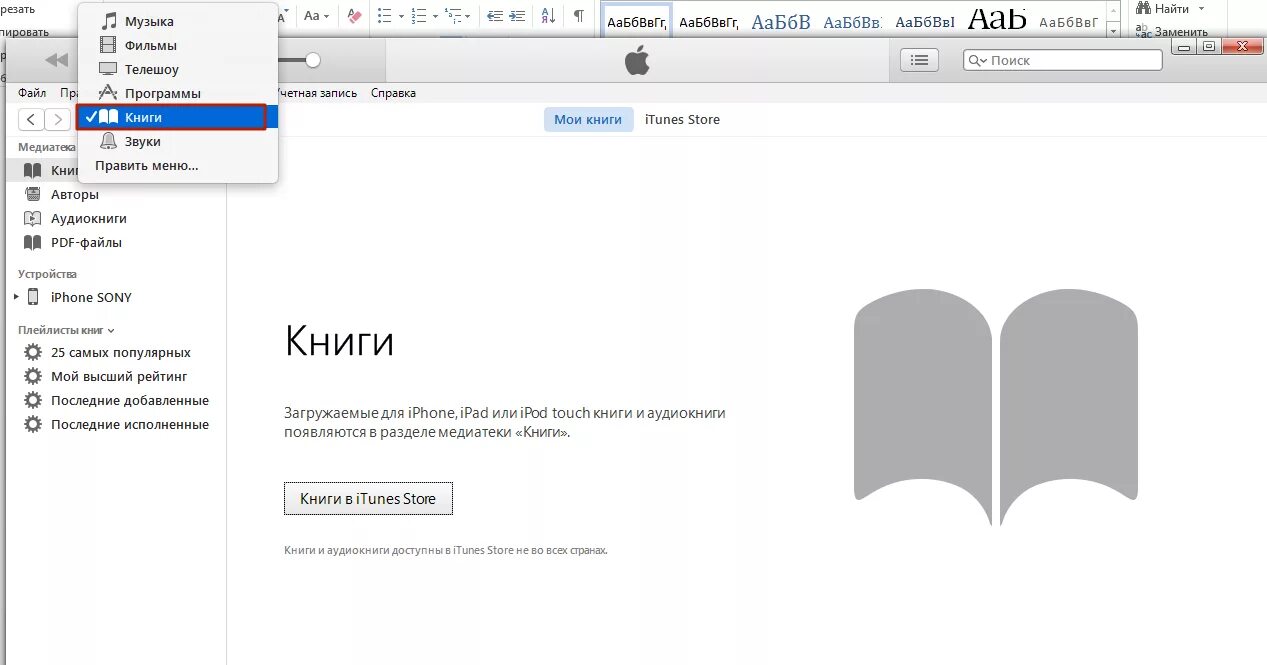
Task: Apply the big black АаЬ title style
Action: point(996,20)
